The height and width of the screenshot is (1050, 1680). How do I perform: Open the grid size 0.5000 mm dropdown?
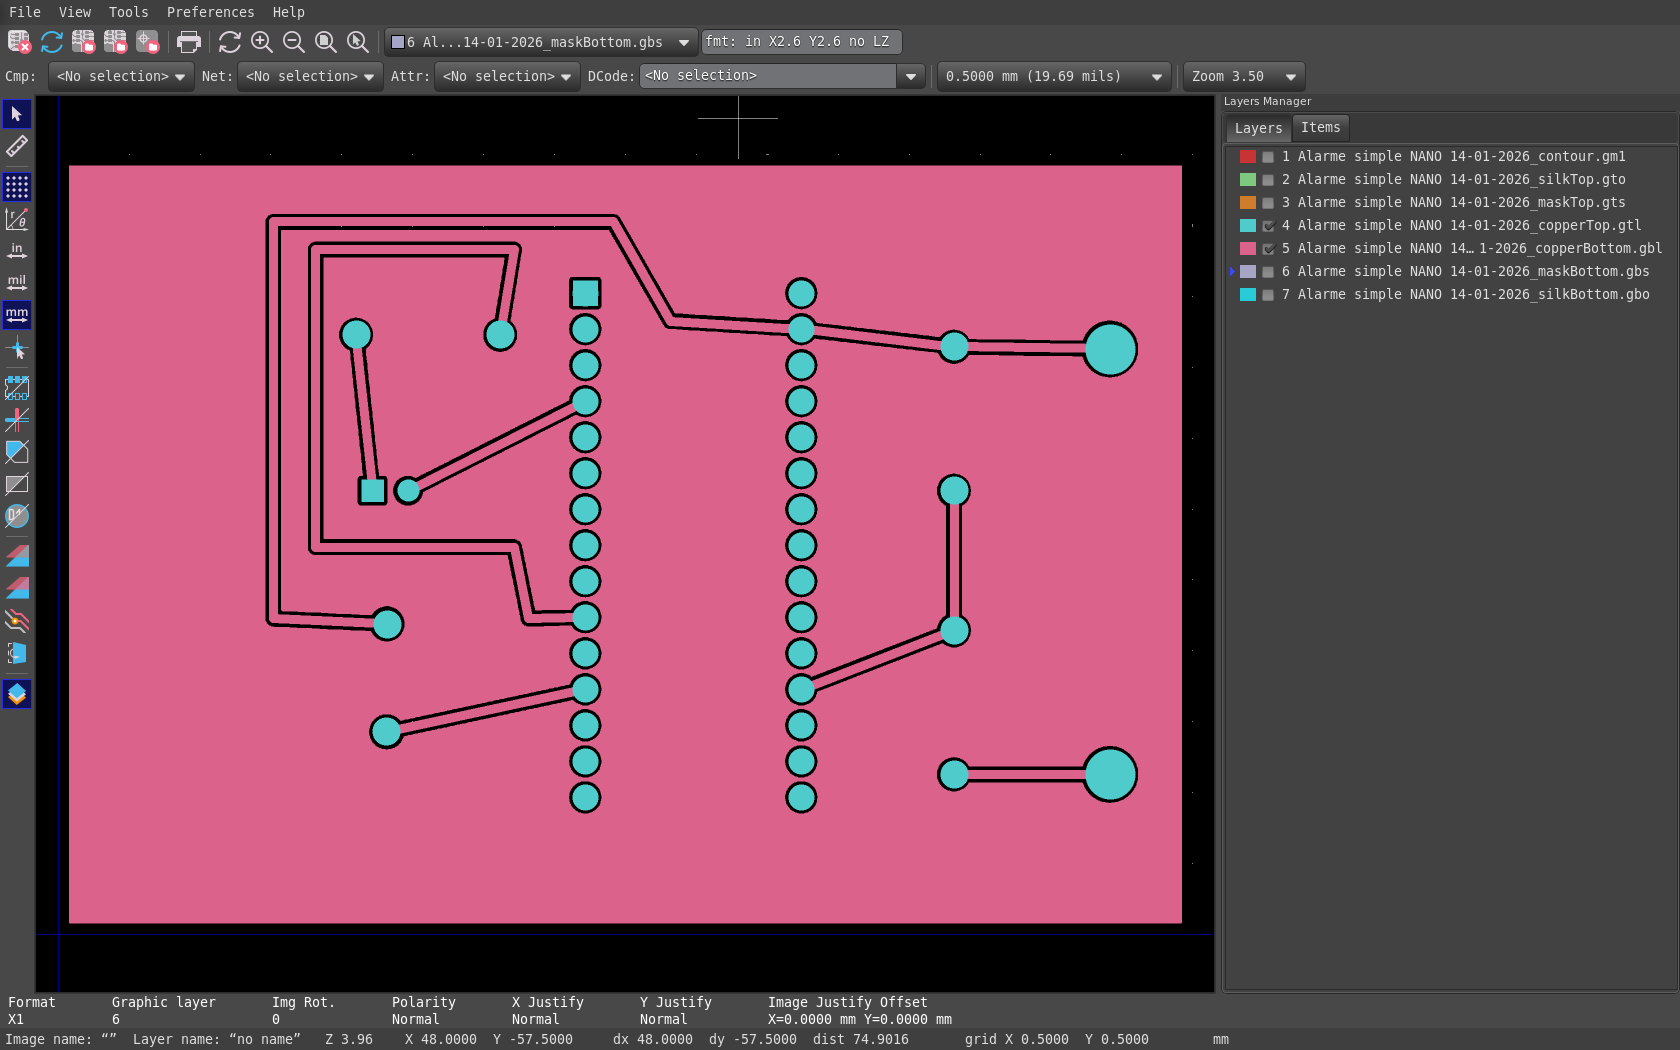(x=1052, y=77)
